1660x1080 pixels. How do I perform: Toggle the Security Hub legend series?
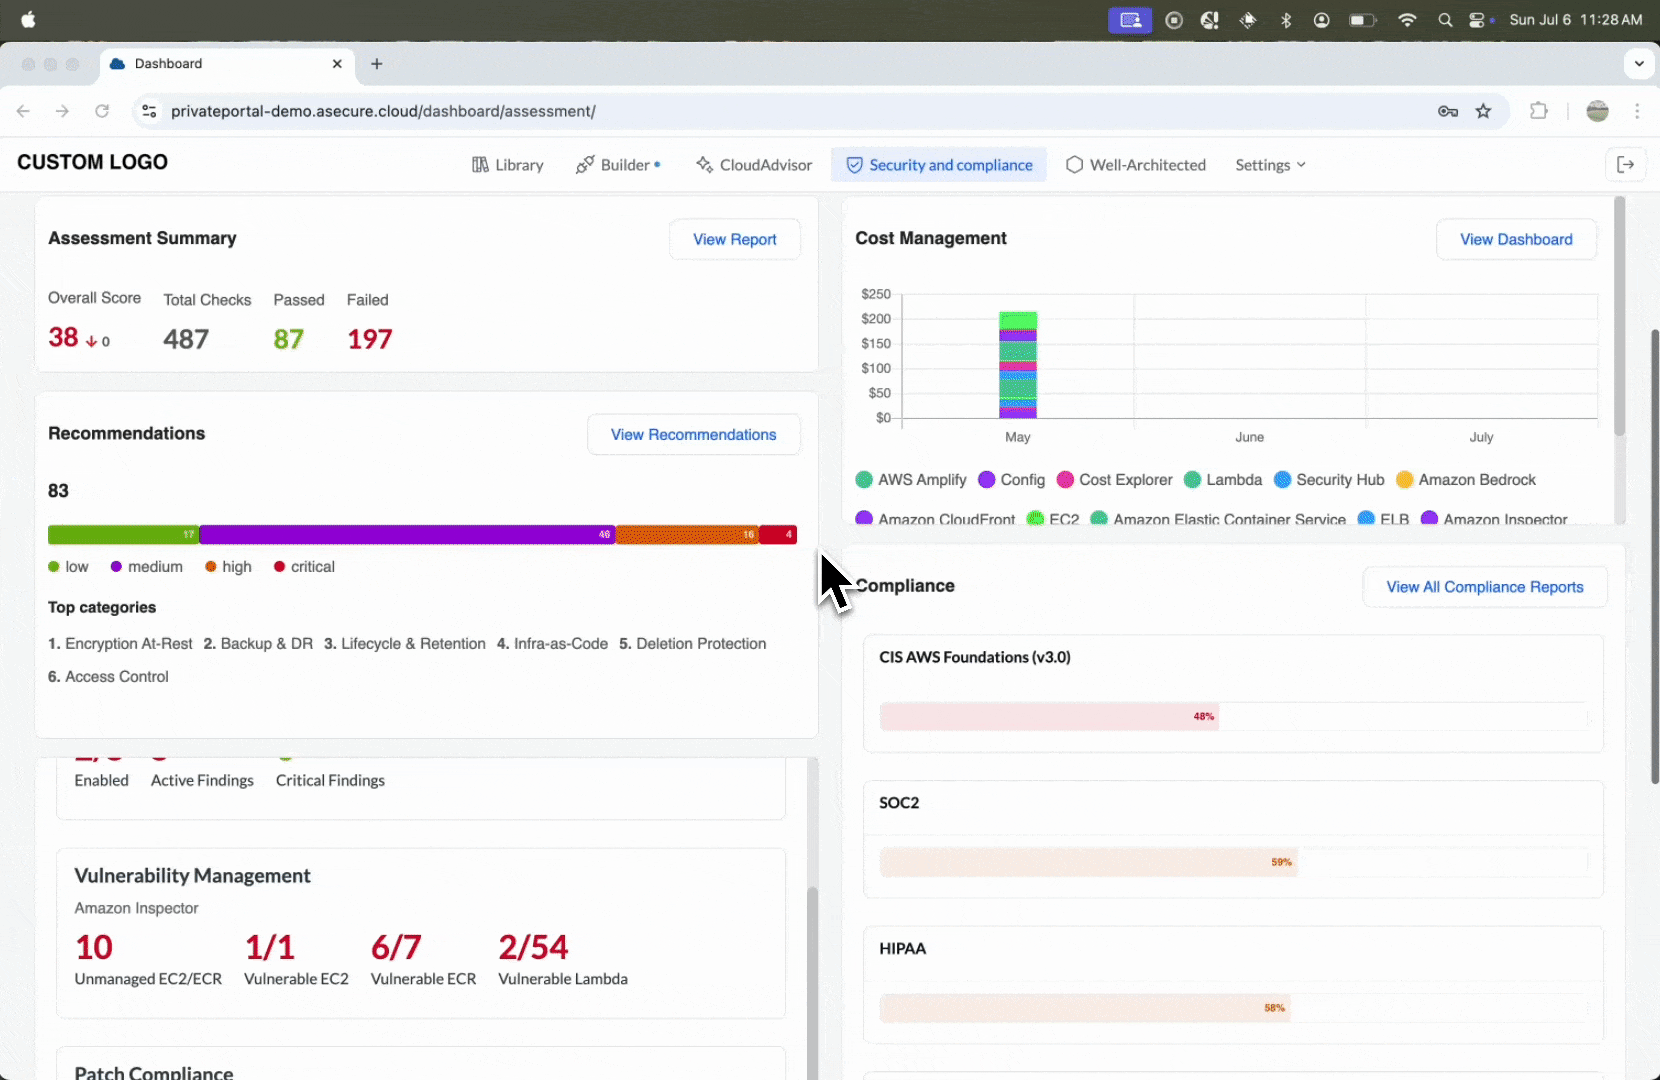[x=1329, y=480]
